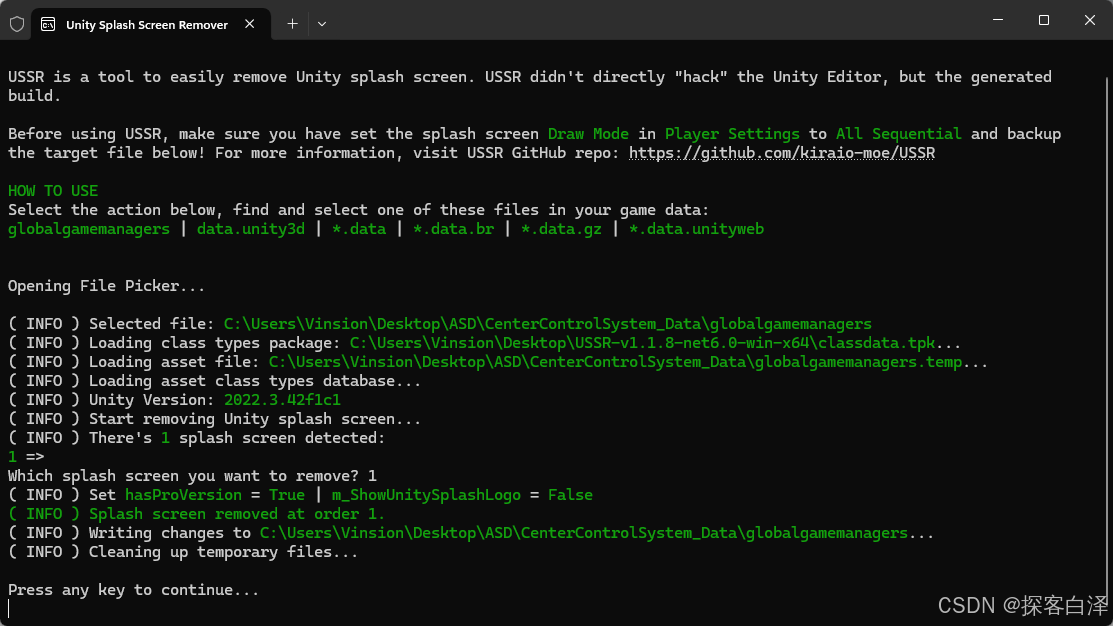Open a new terminal tab with plus

(x=292, y=24)
